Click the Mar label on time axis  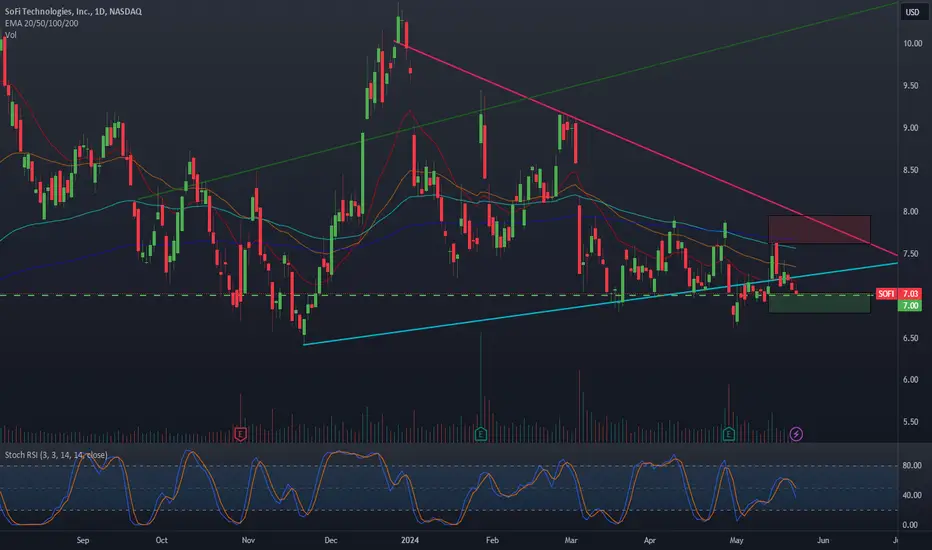coord(571,540)
